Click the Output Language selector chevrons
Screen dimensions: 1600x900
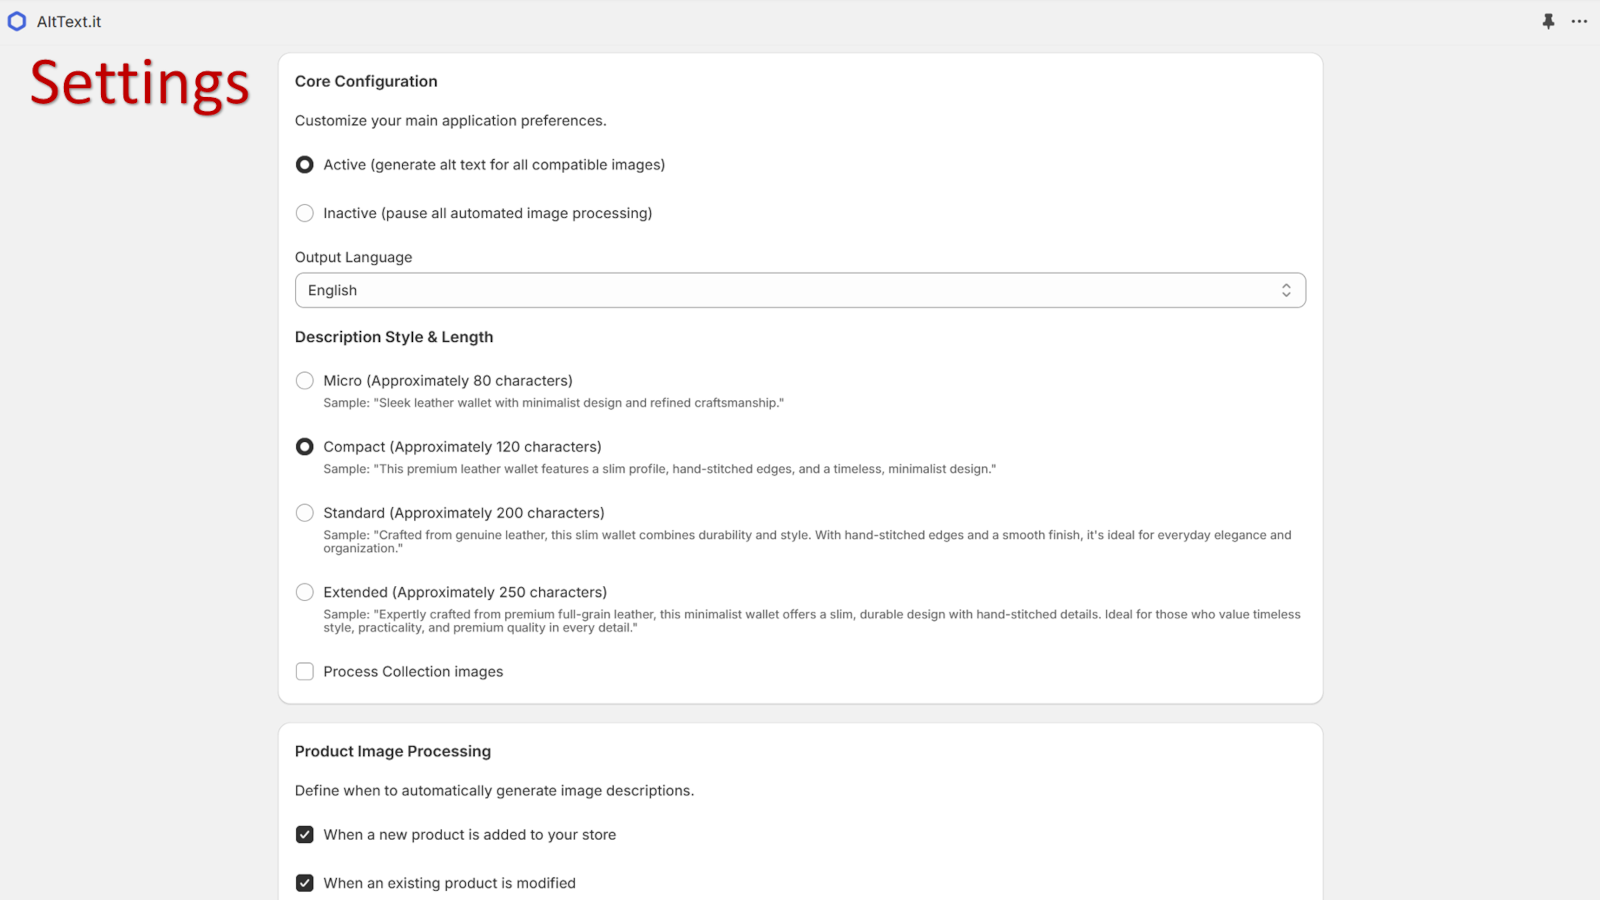pos(1287,289)
